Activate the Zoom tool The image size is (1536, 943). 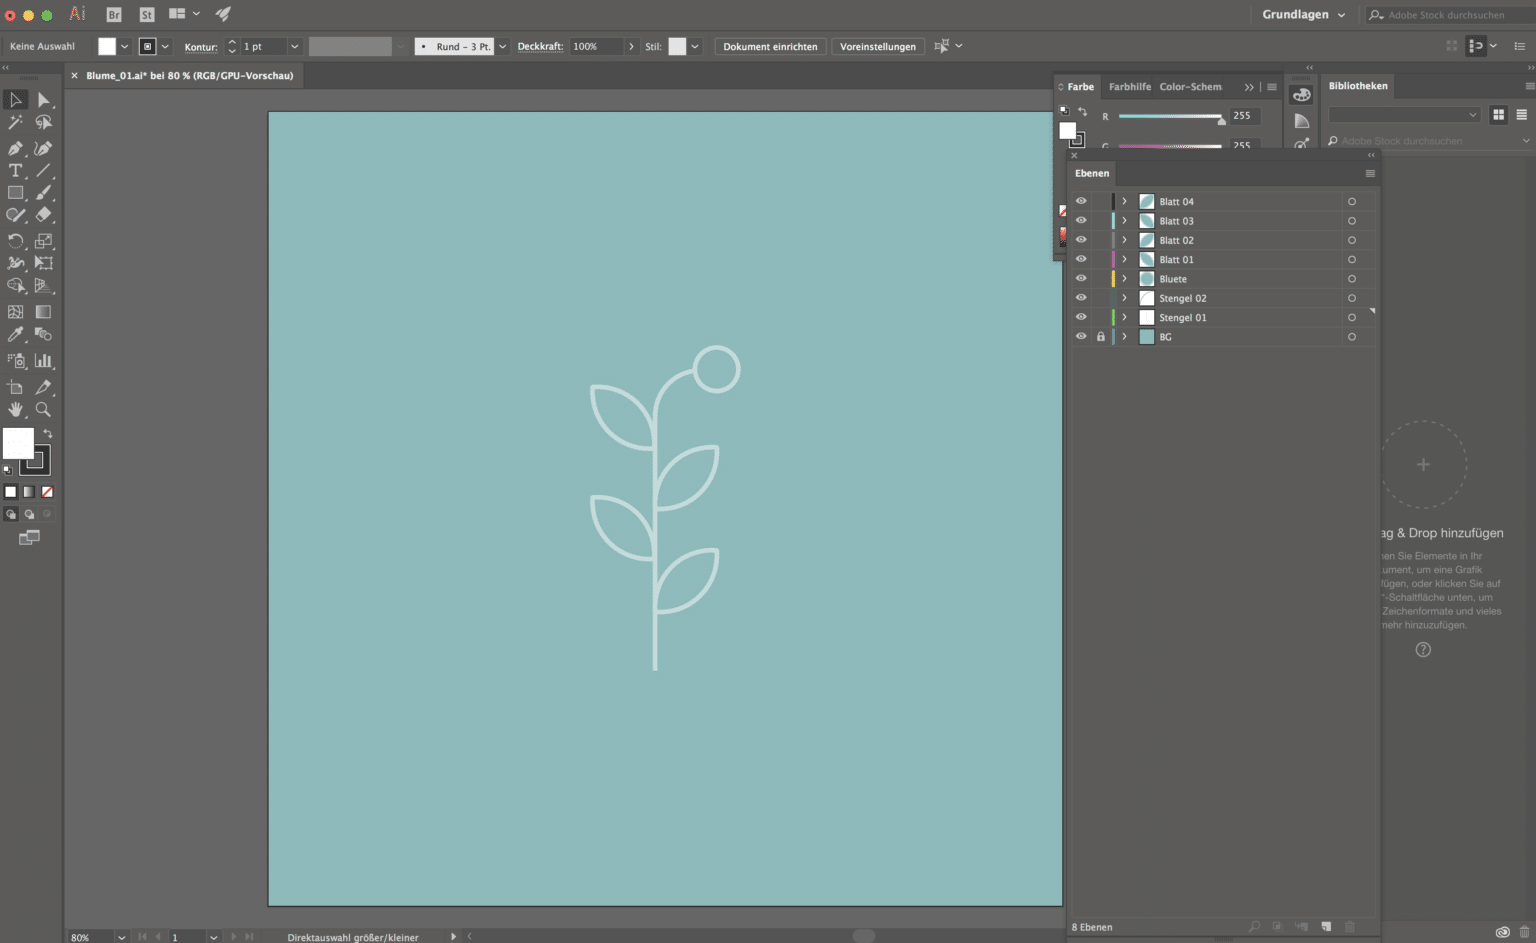[43, 409]
